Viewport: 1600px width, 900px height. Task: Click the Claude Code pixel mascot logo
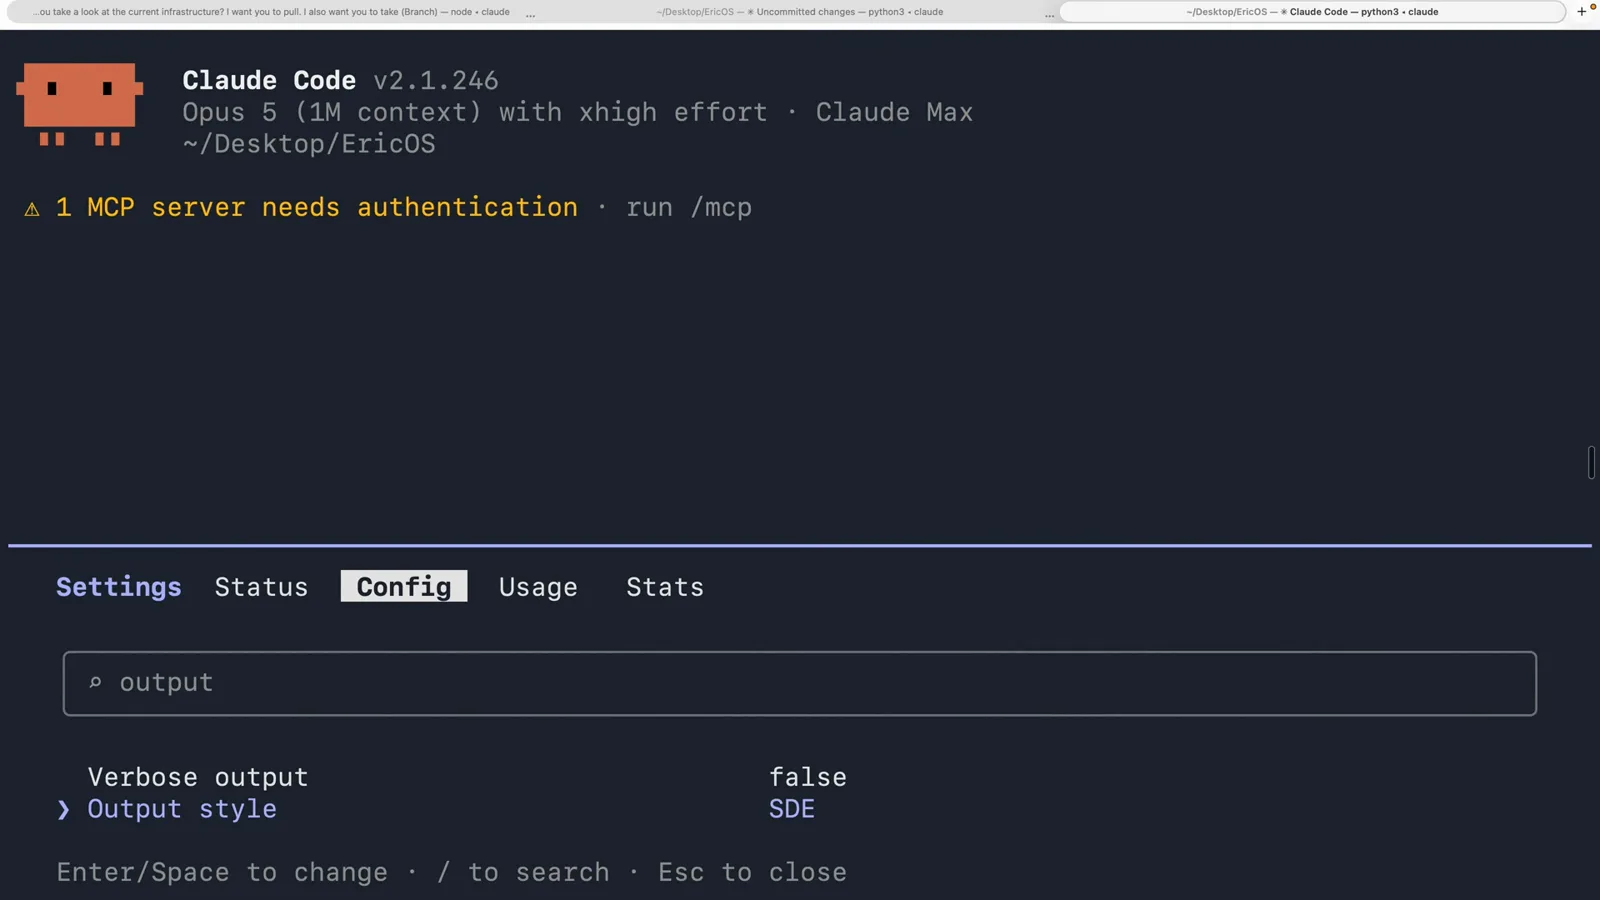point(80,104)
